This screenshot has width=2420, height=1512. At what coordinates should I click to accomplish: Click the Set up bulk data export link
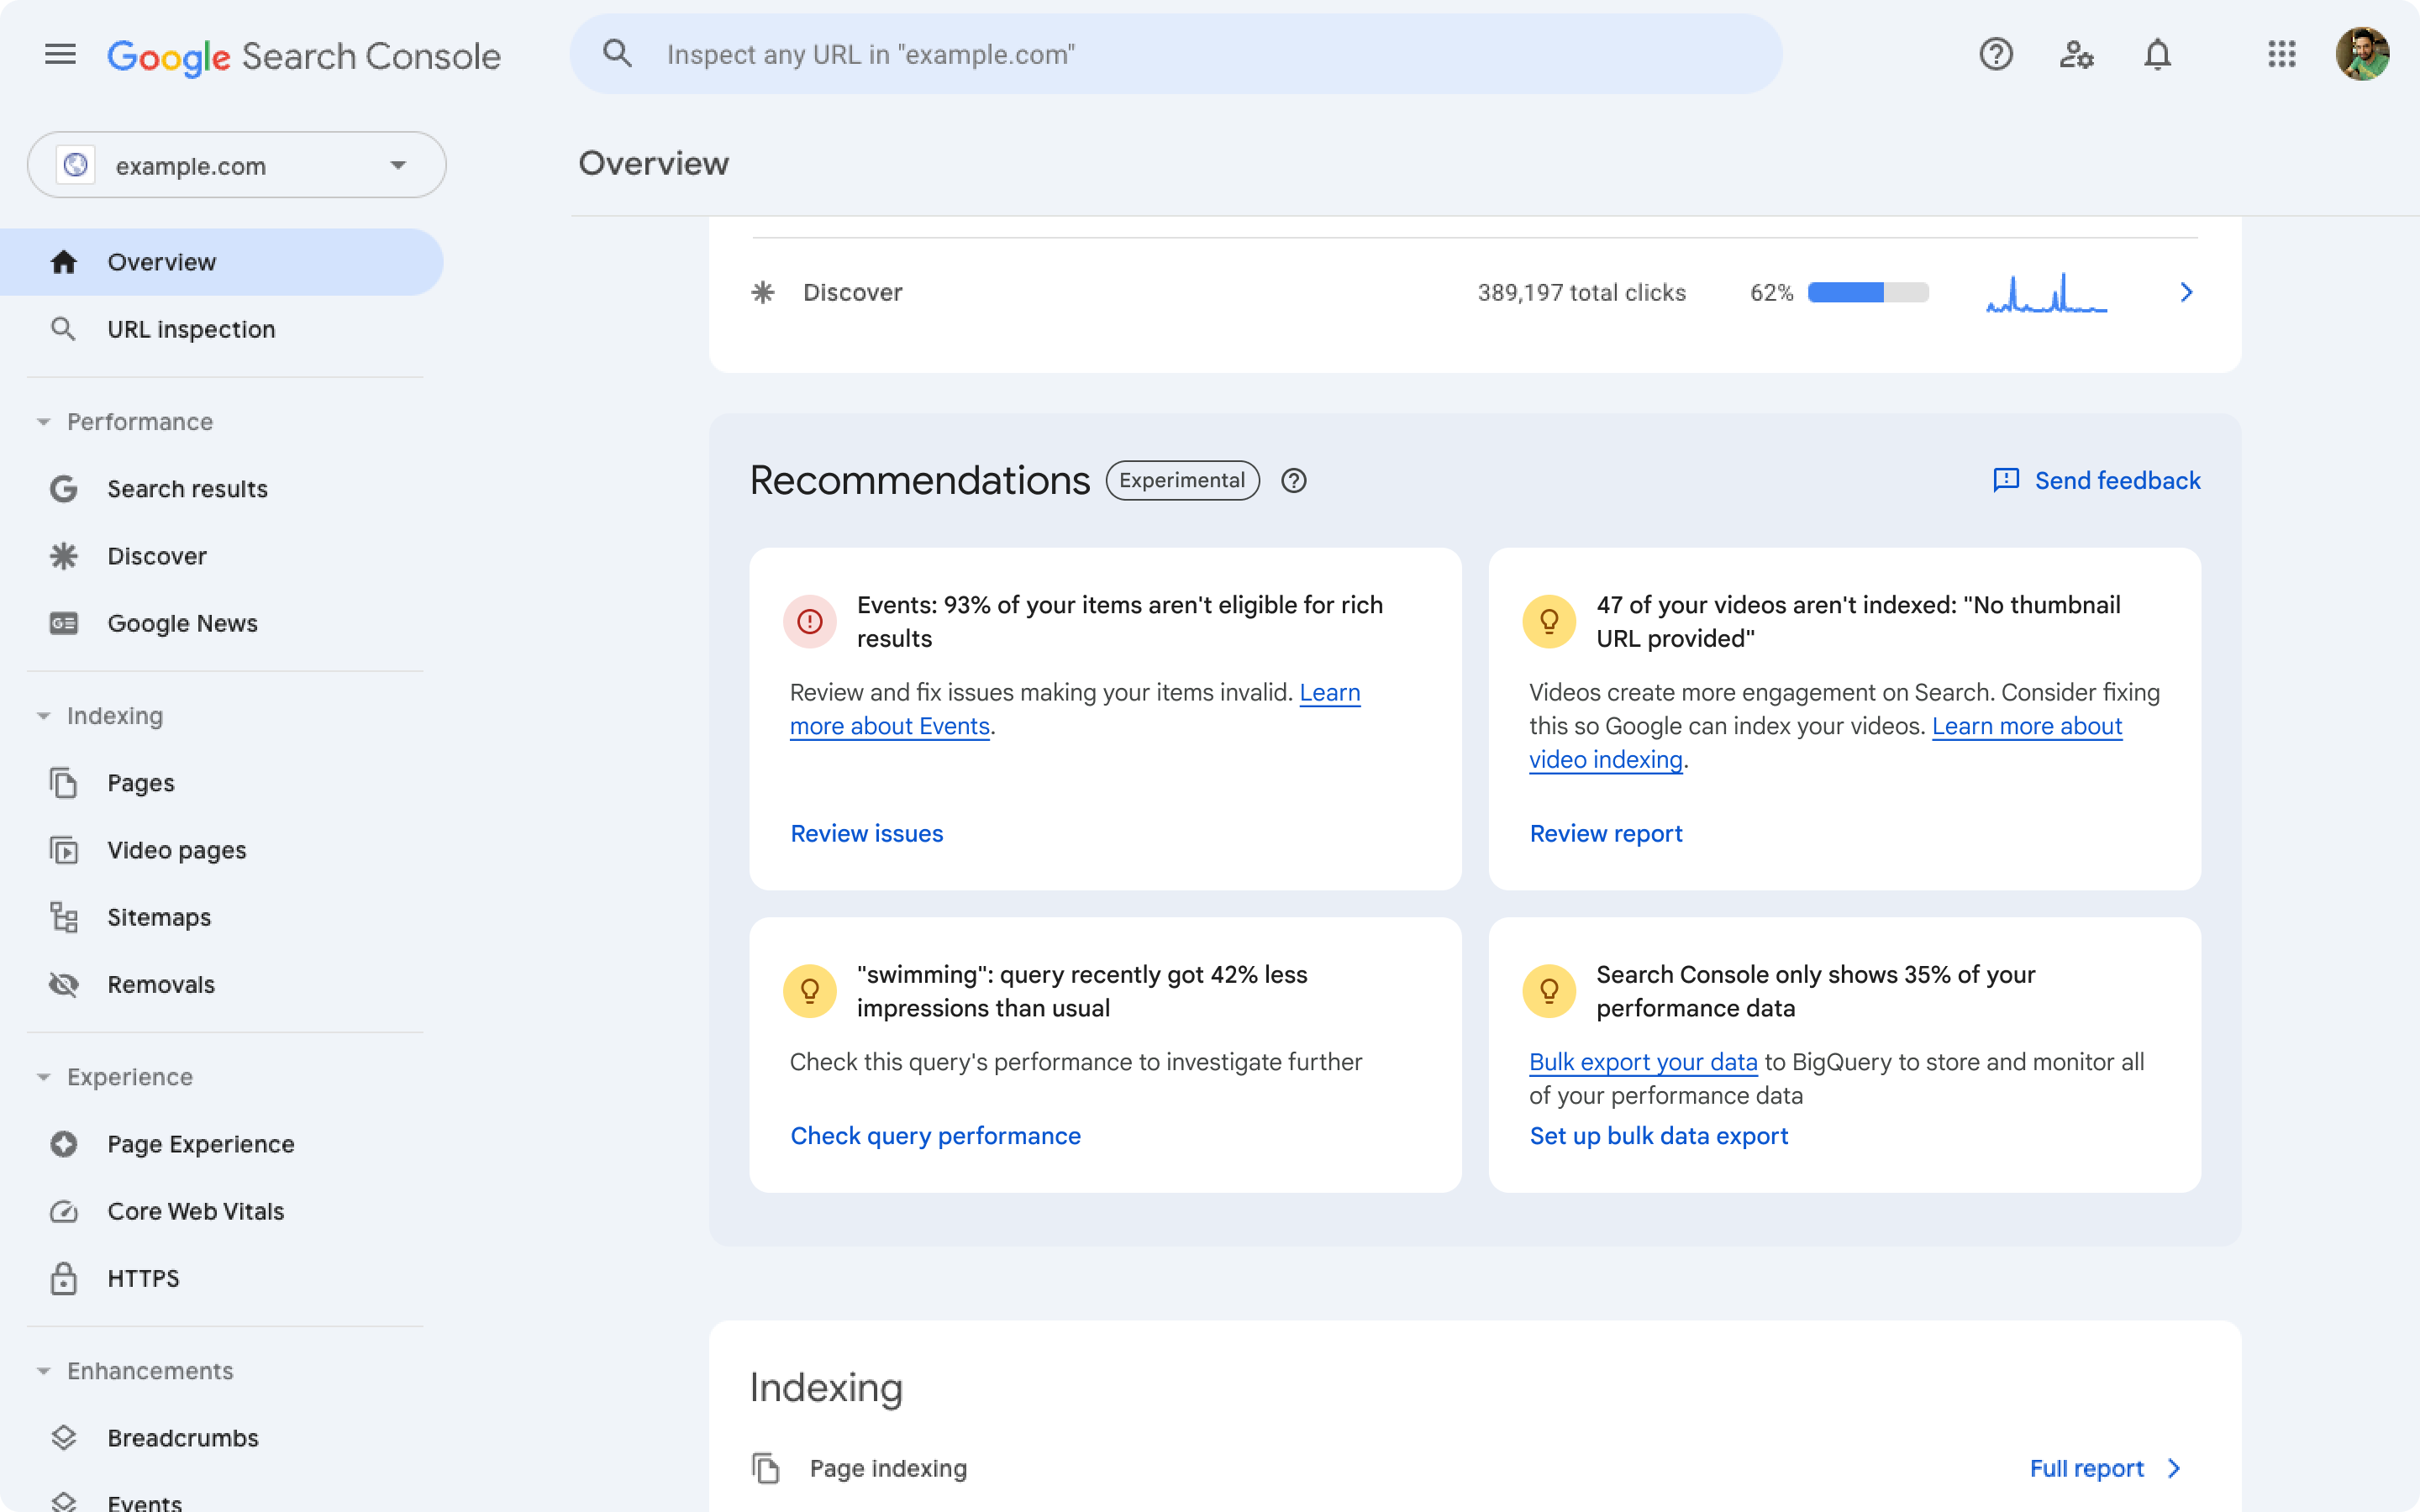pyautogui.click(x=1659, y=1134)
